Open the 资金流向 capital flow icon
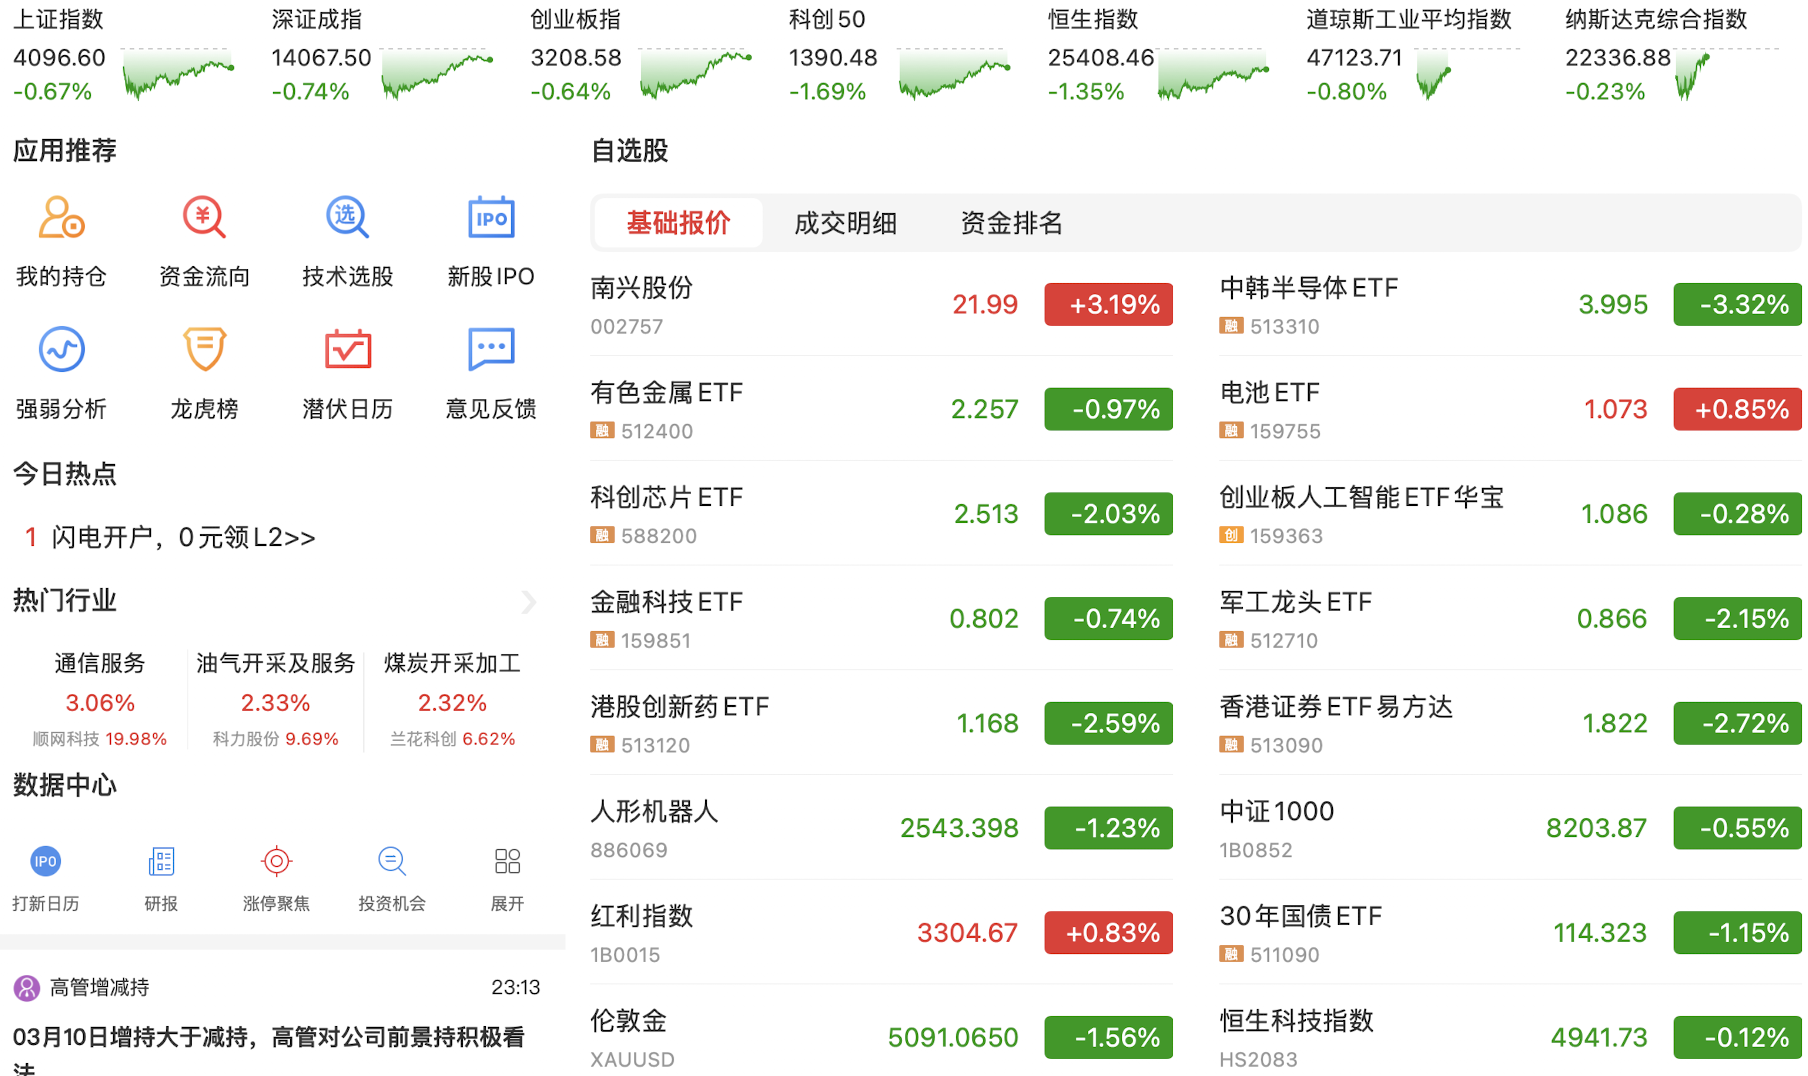Image resolution: width=1808 pixels, height=1076 pixels. tap(204, 218)
